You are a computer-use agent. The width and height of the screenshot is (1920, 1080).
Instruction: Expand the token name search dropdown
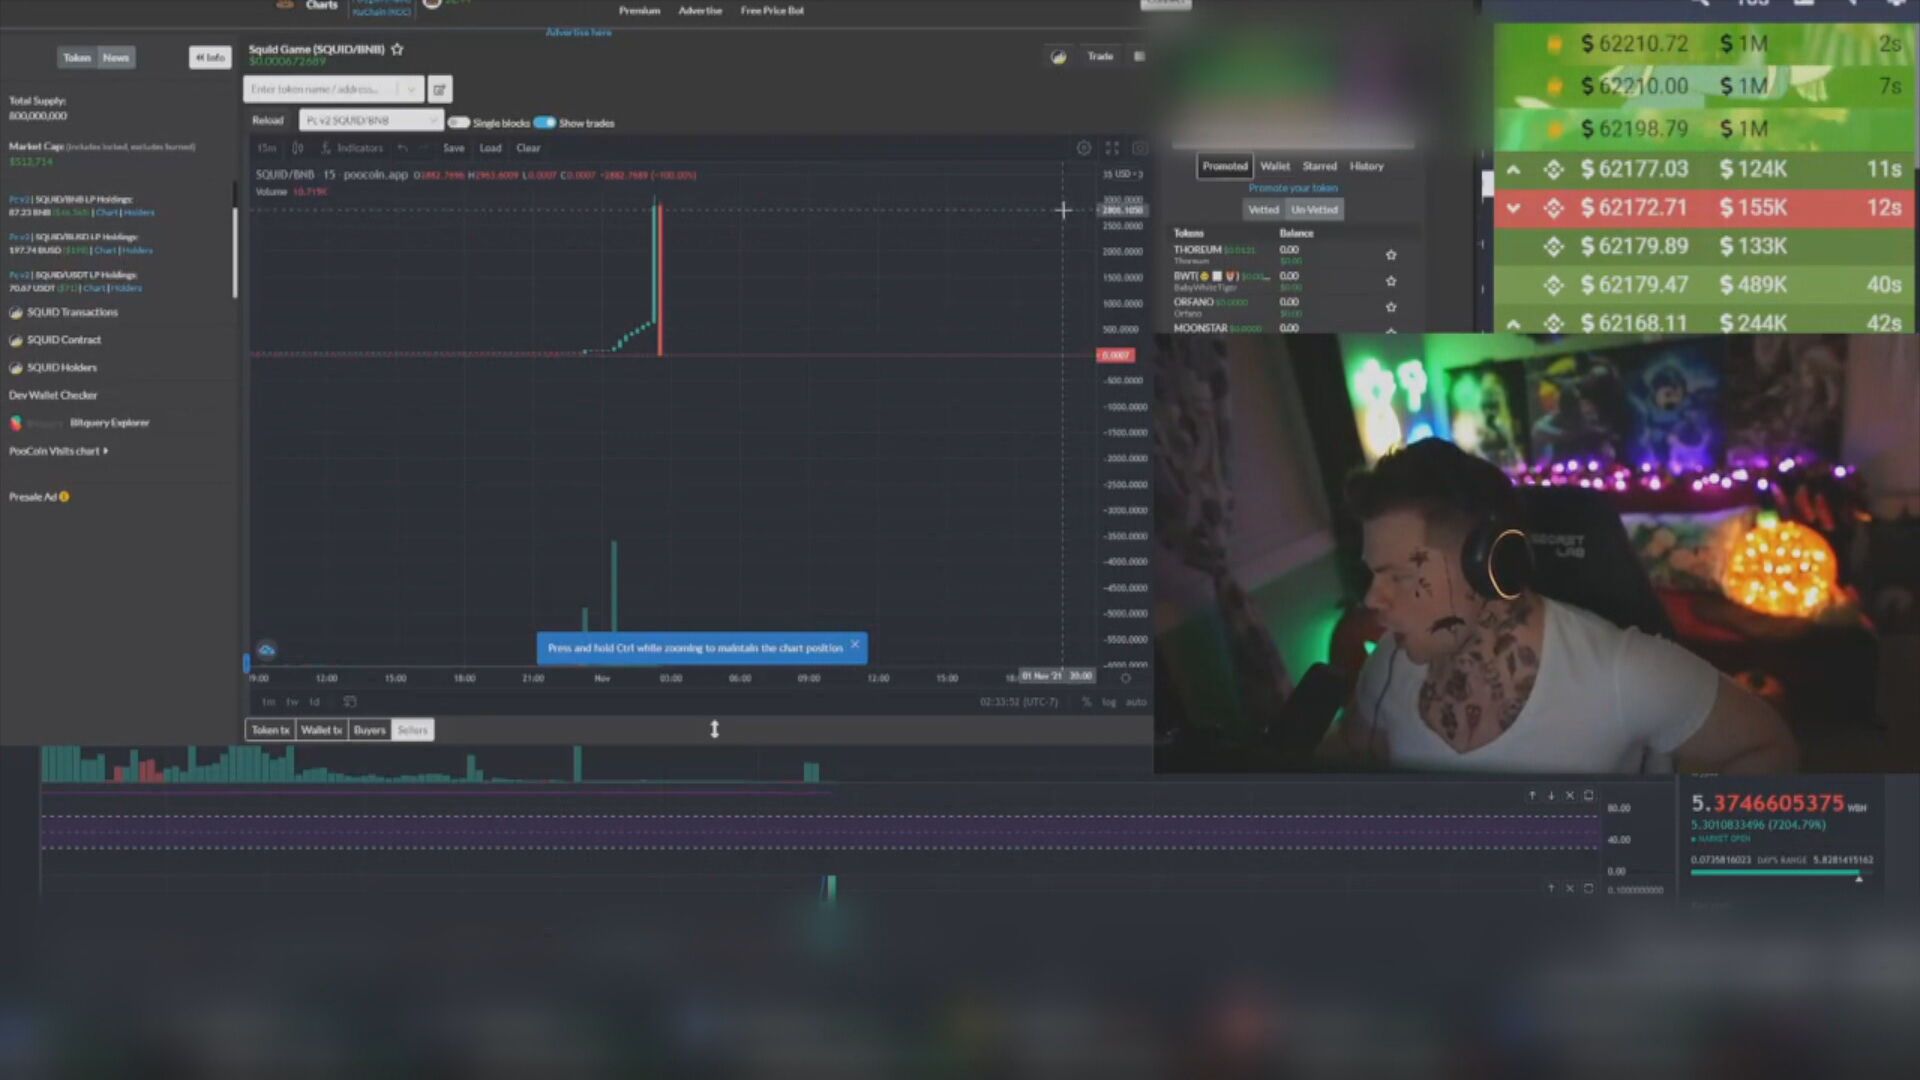[411, 89]
